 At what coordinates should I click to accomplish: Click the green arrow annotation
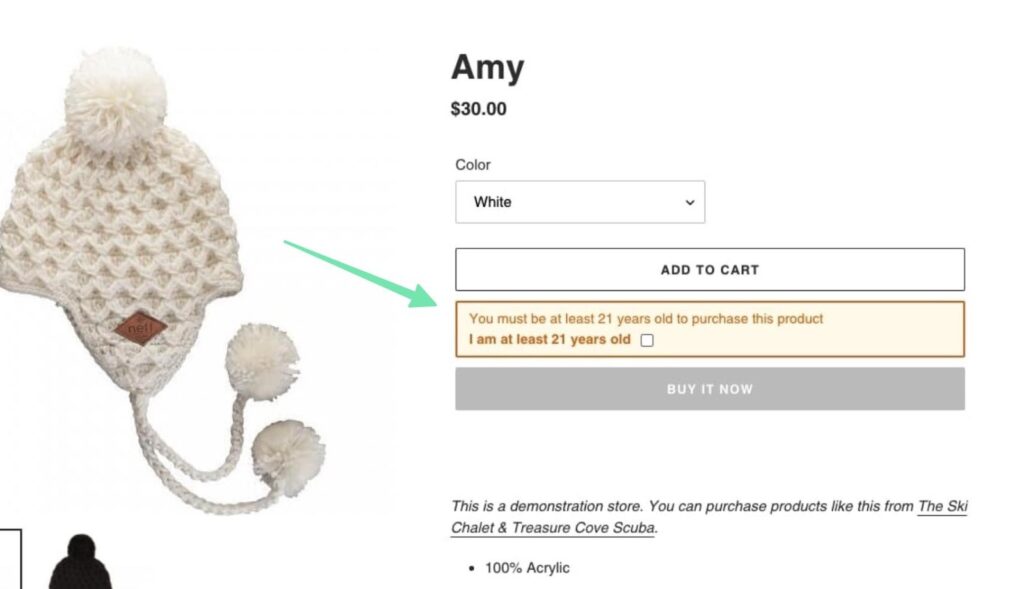360,272
